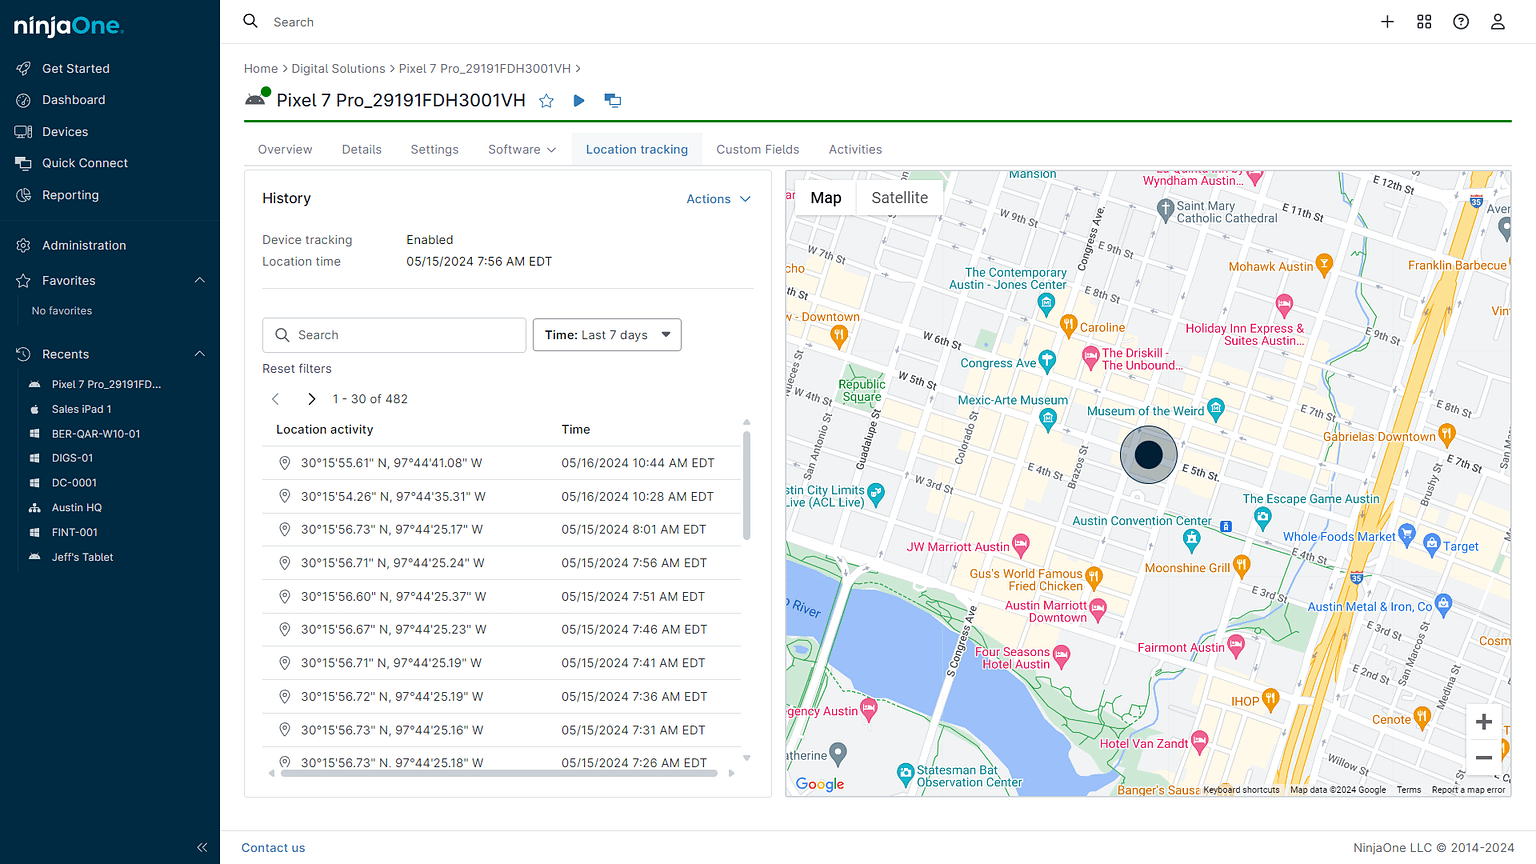Open Get Started in sidebar

tap(76, 69)
